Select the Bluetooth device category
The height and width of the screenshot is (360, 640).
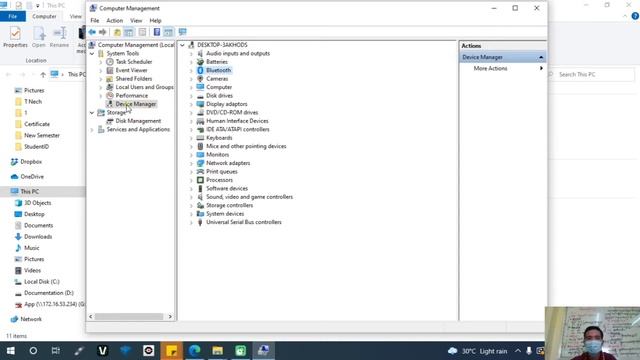(x=218, y=70)
